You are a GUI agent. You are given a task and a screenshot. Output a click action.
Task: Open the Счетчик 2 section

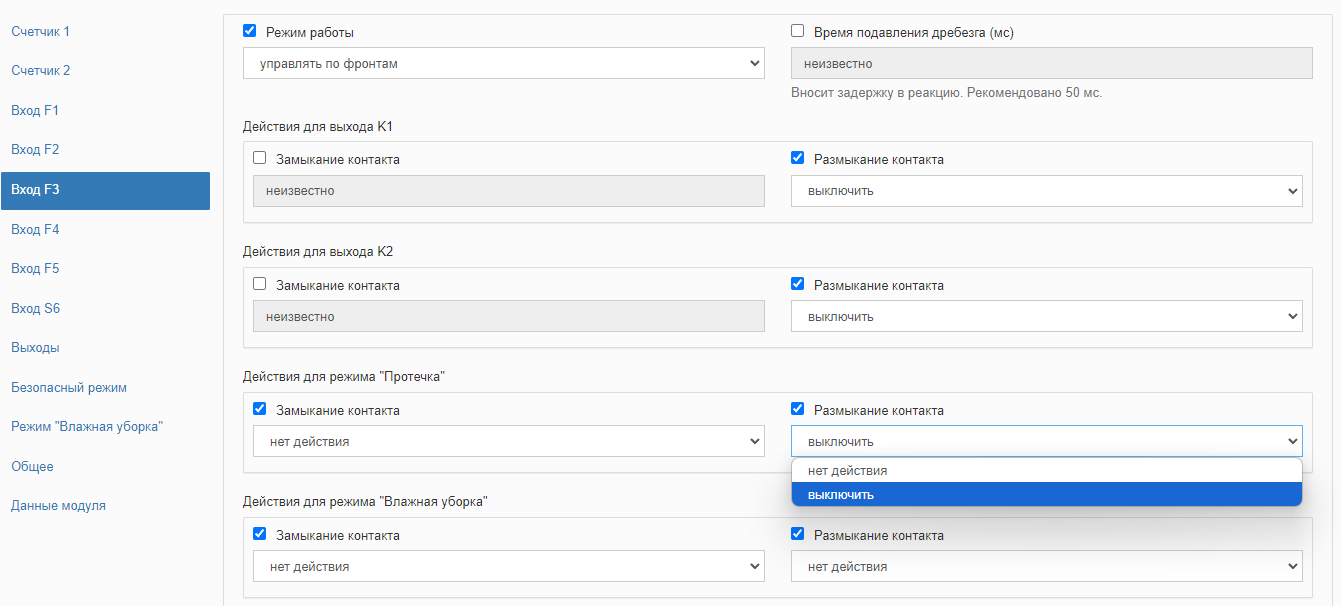(x=41, y=70)
